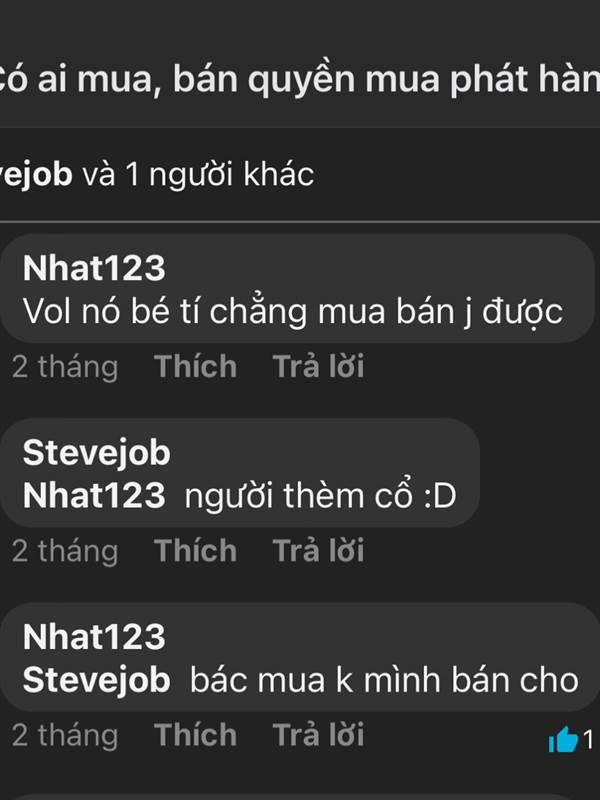Reply to the "bác mua k mình bán cho" comment
Viewport: 600px width, 800px height.
click(x=318, y=735)
